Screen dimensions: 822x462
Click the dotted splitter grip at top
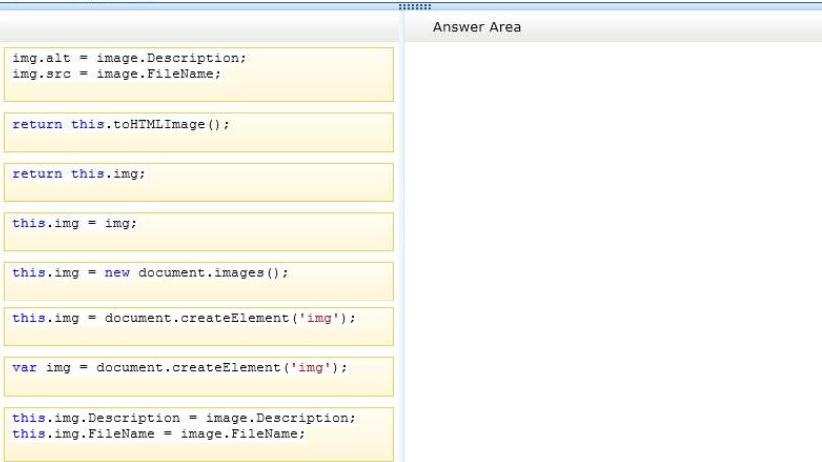415,6
